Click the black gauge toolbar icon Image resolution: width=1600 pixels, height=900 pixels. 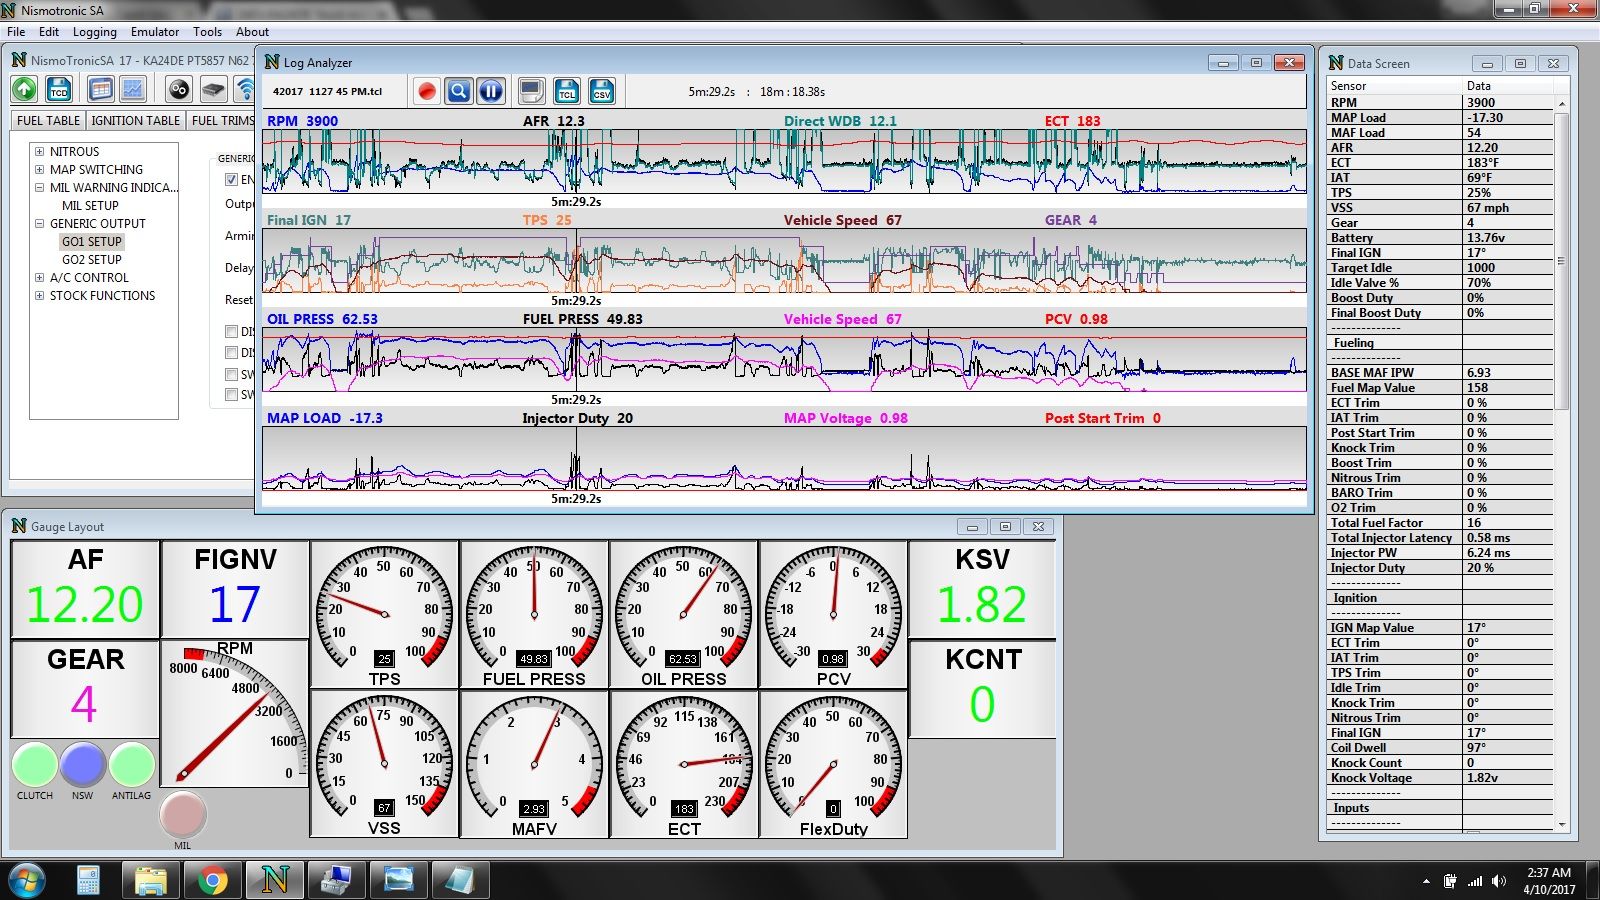(x=179, y=90)
